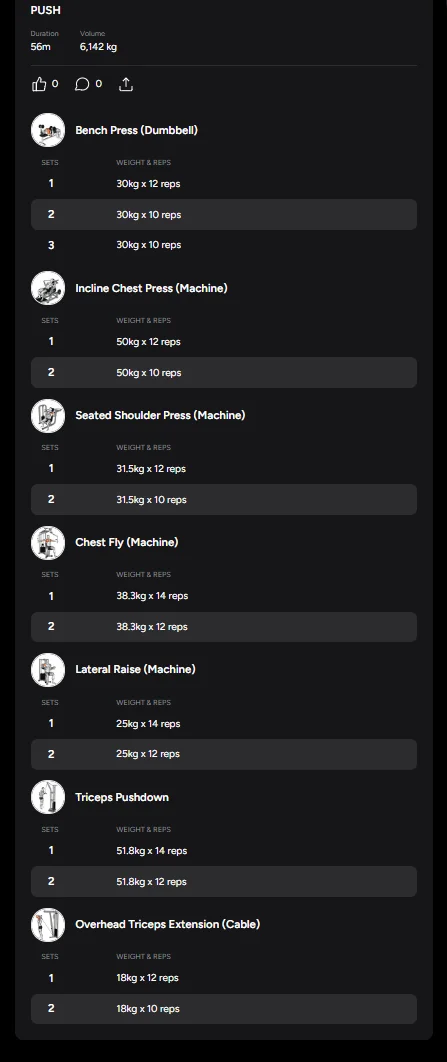Click the Incline Chest Press (Machine) title
447x1062 pixels.
(151, 288)
